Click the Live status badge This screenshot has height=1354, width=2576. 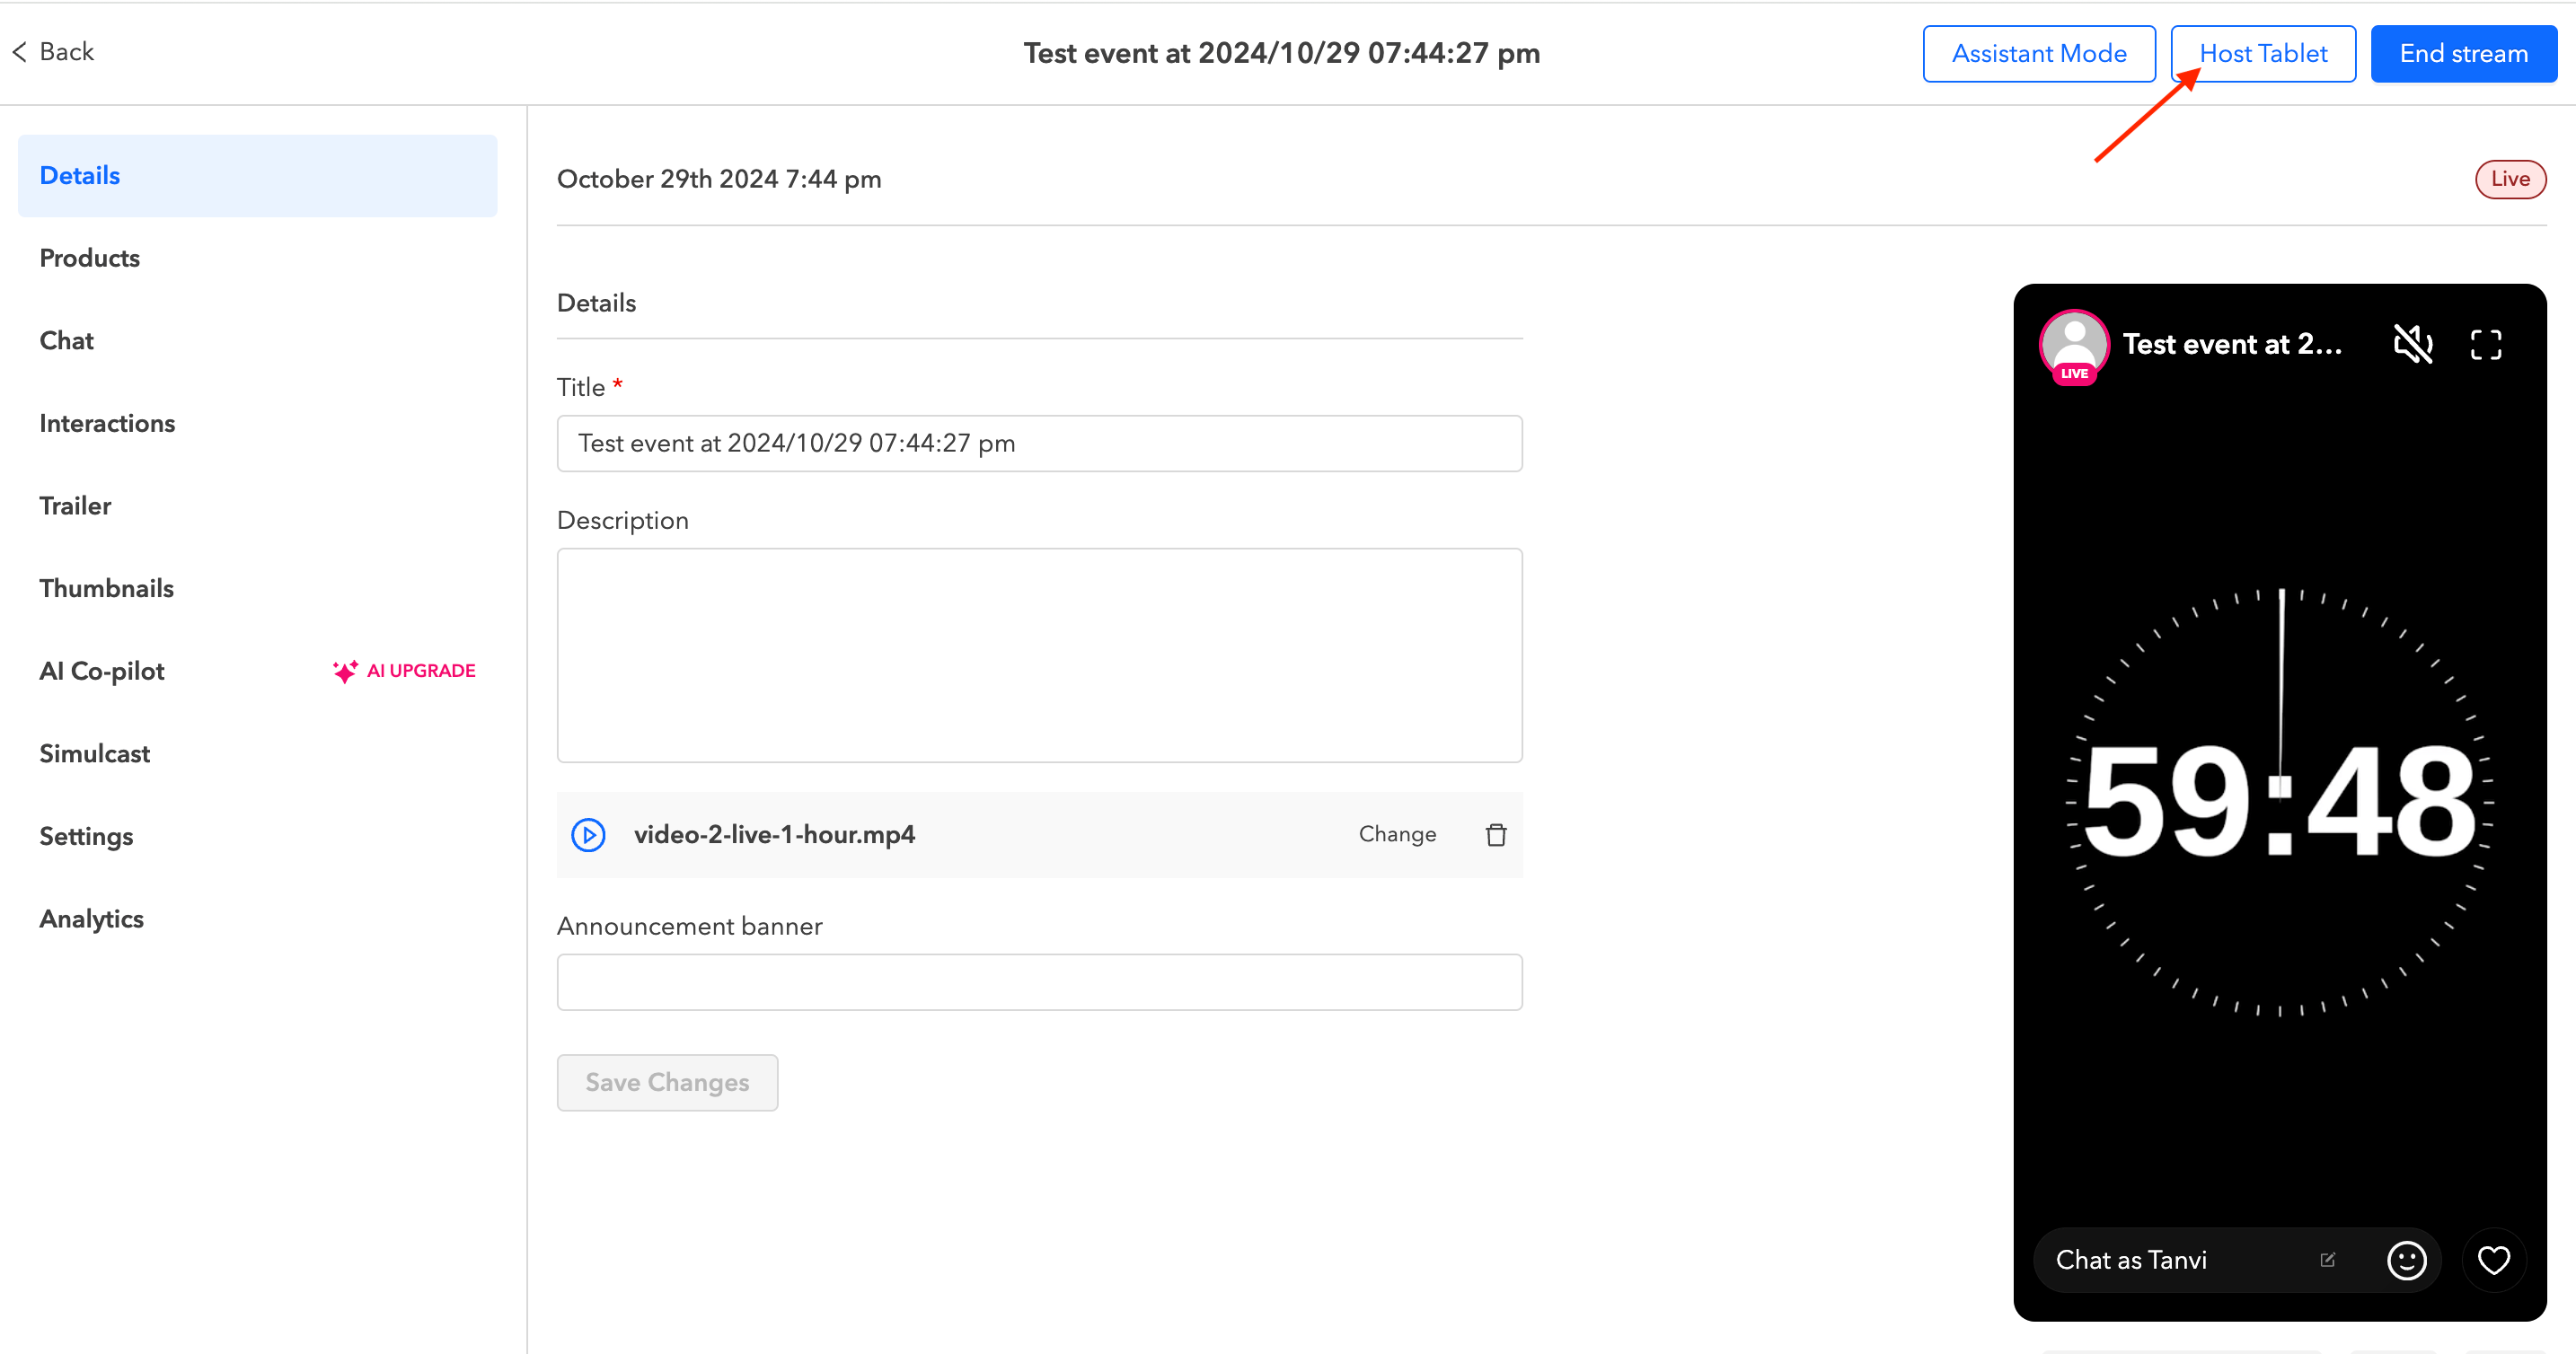coord(2510,178)
